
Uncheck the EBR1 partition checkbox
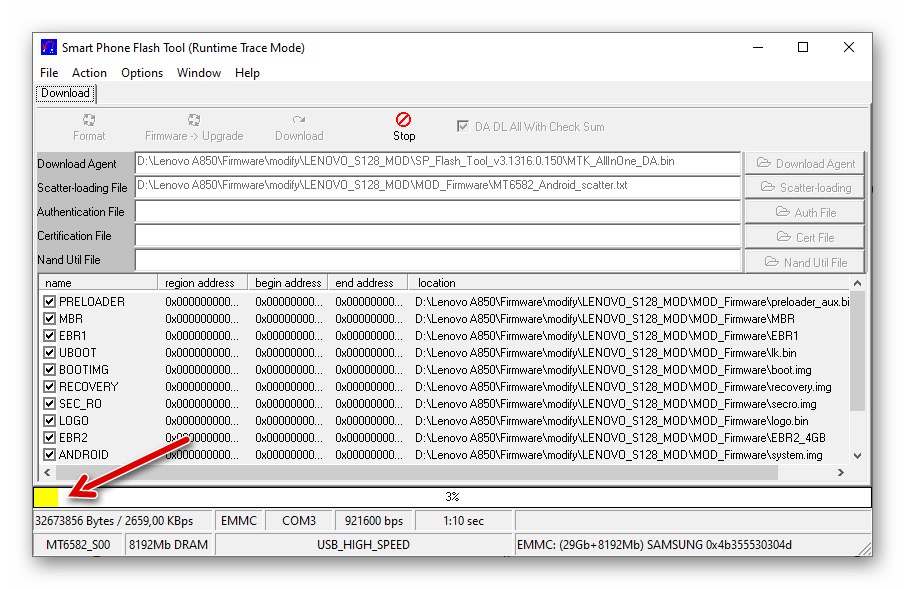(49, 335)
